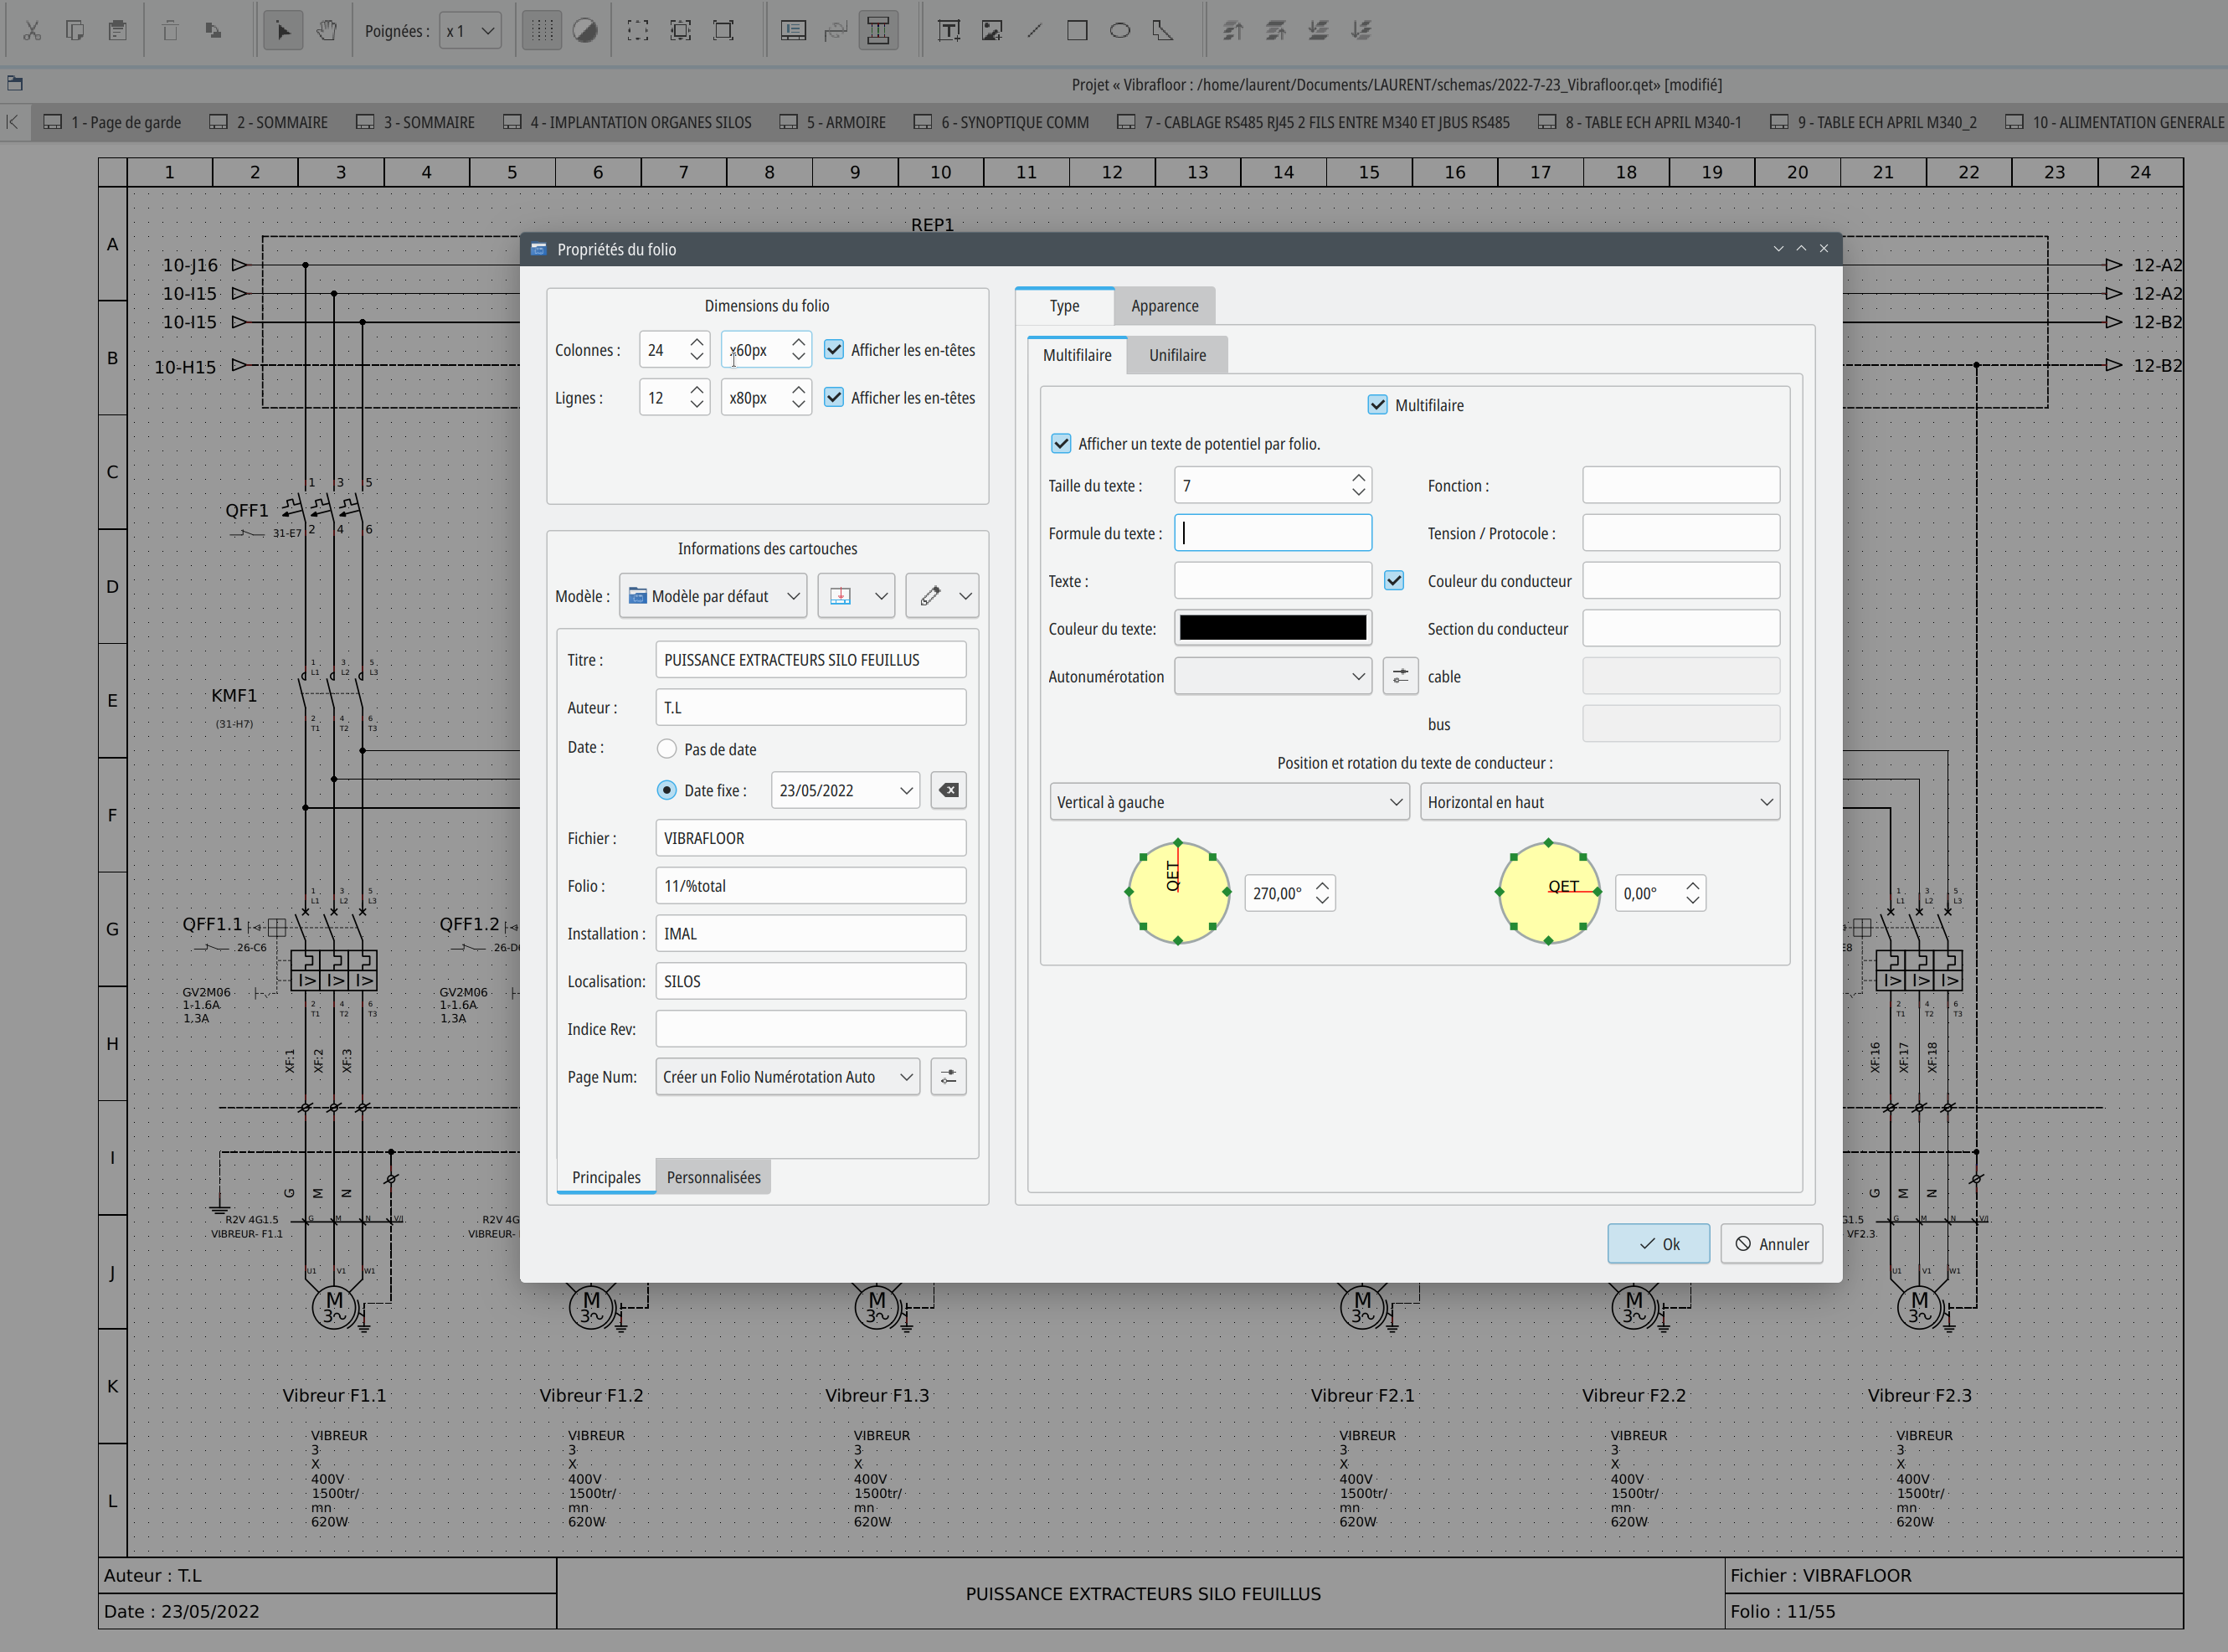The image size is (2228, 1652).
Task: Select the hand pan tool
Action: click(x=327, y=30)
